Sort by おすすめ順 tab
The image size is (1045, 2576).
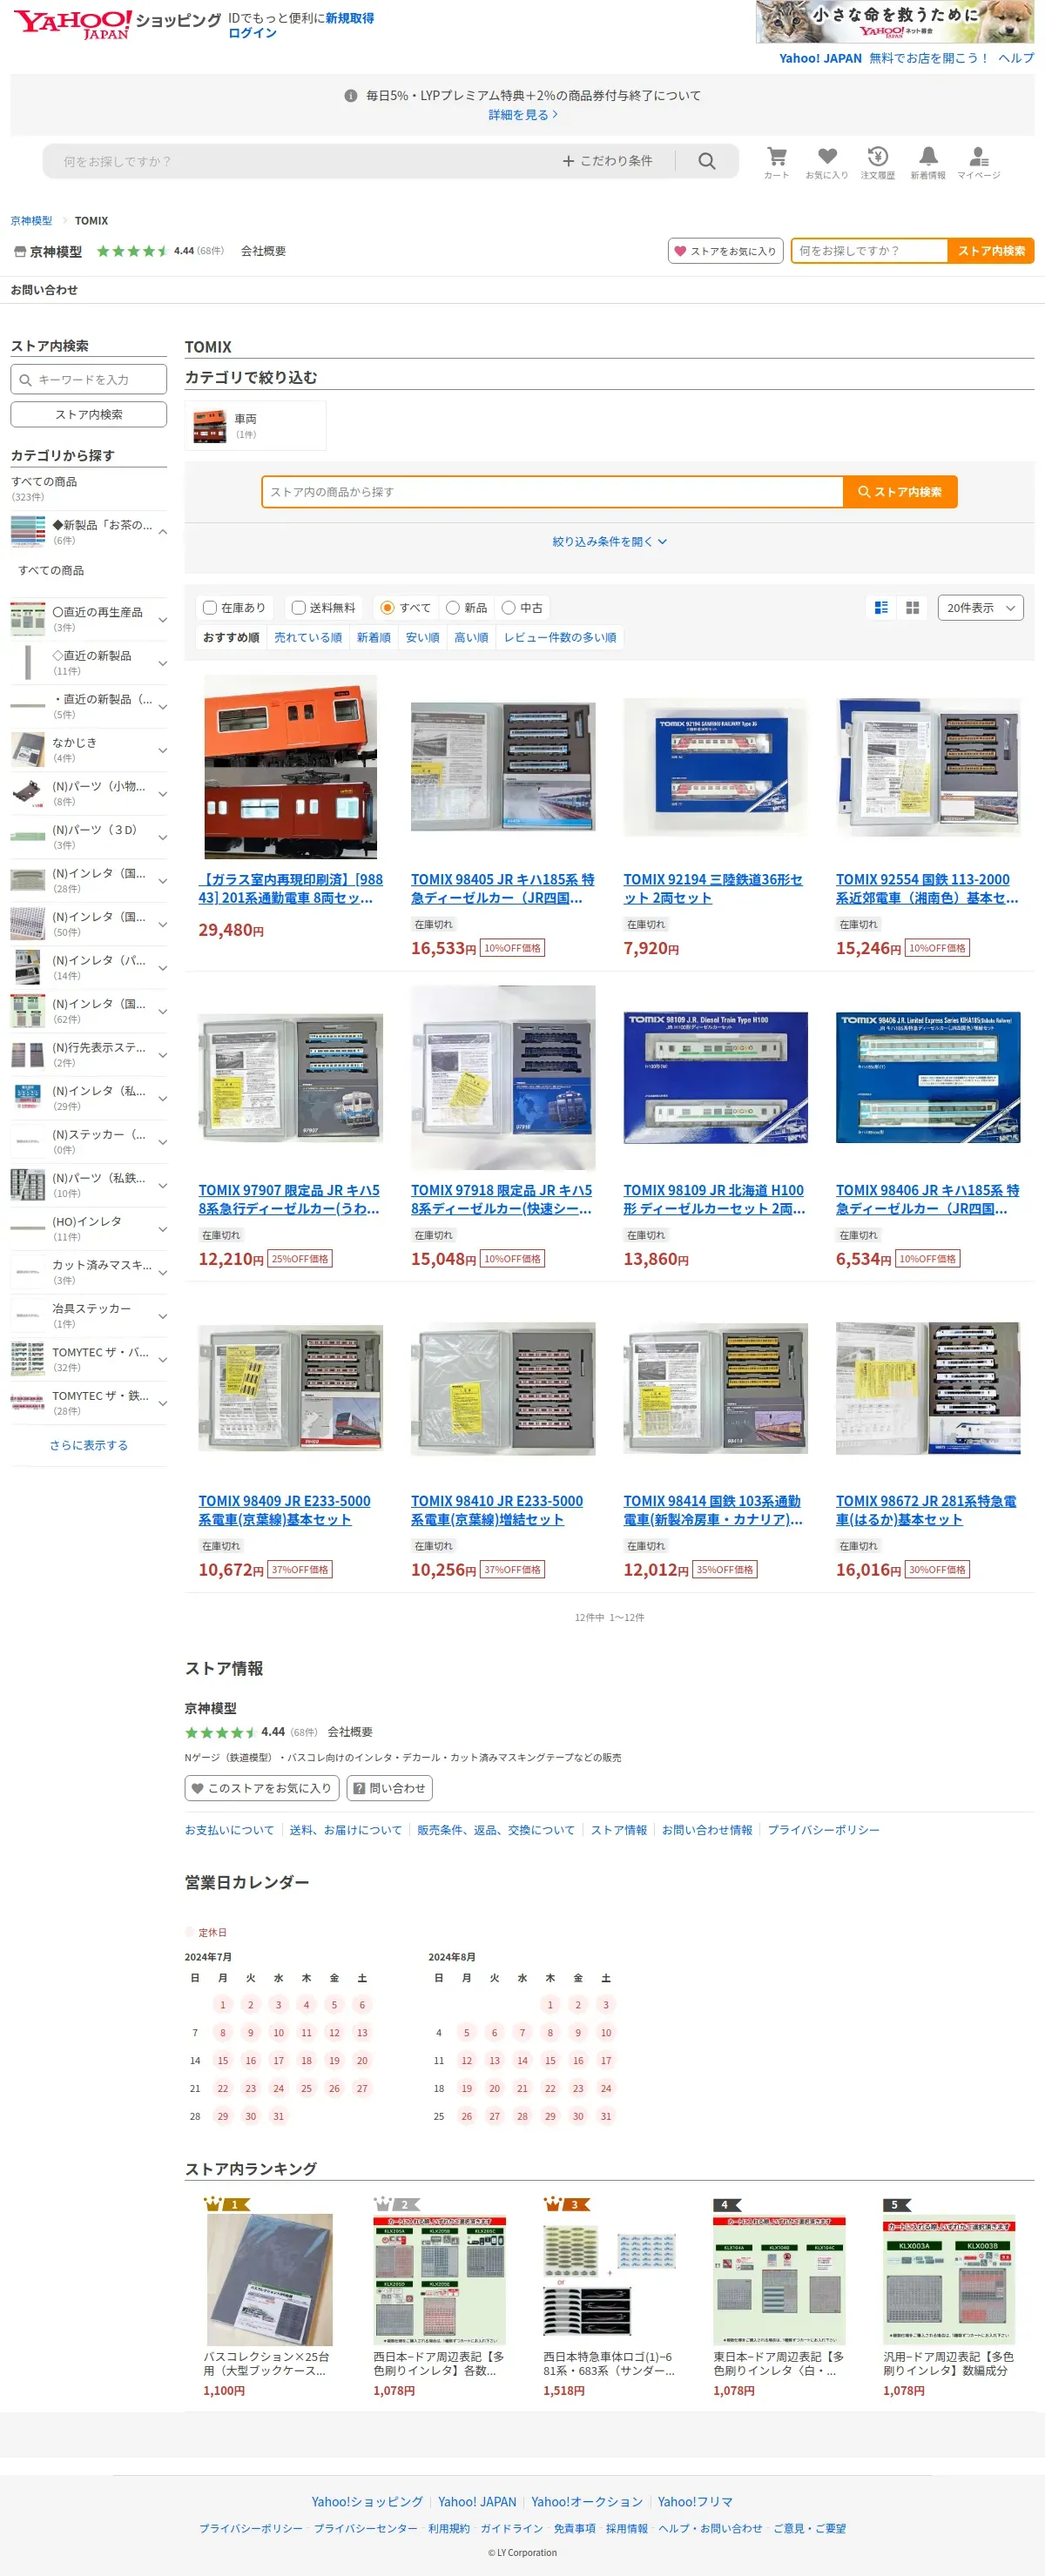coord(231,638)
